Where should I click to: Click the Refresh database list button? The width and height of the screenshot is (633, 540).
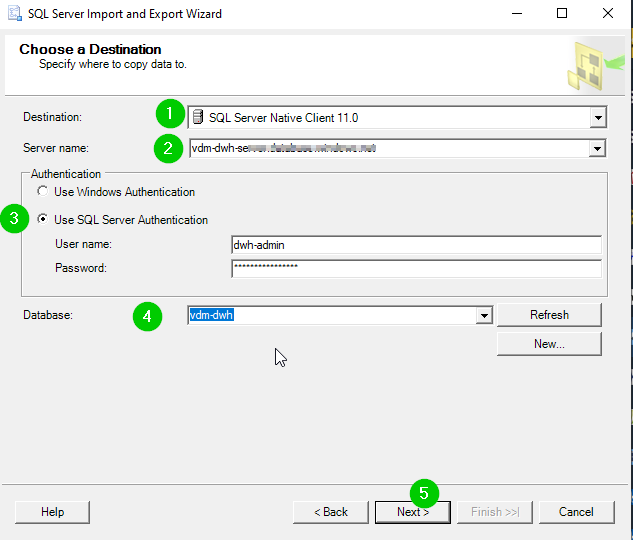coord(549,315)
